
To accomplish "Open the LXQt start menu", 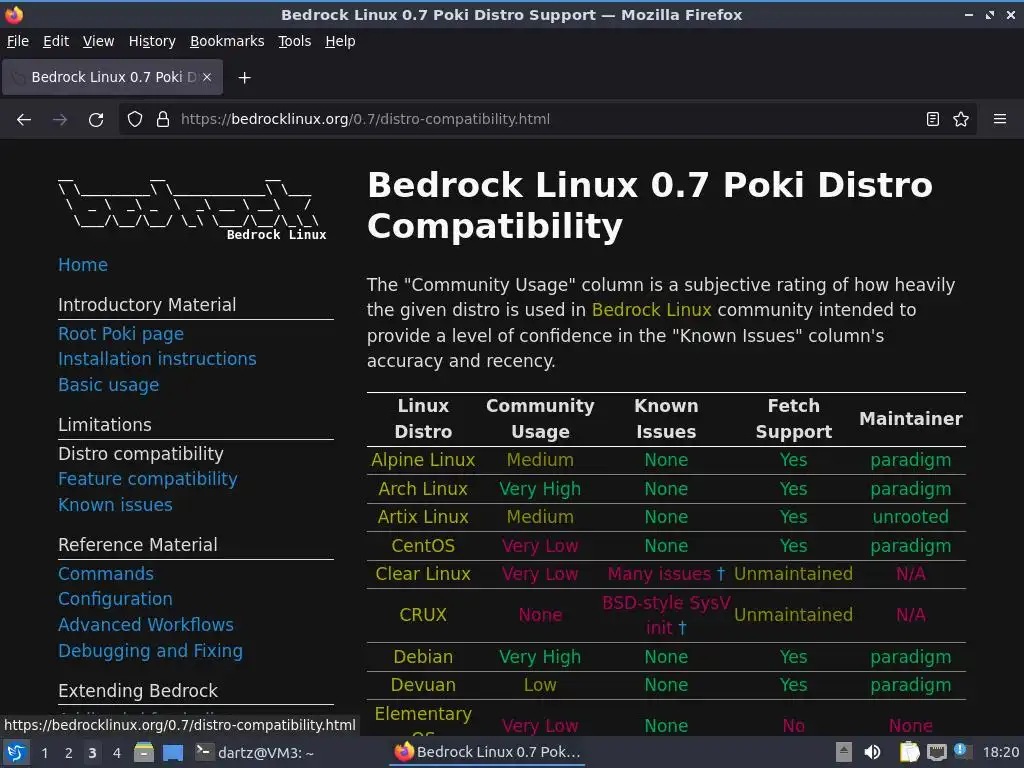I will coord(16,753).
